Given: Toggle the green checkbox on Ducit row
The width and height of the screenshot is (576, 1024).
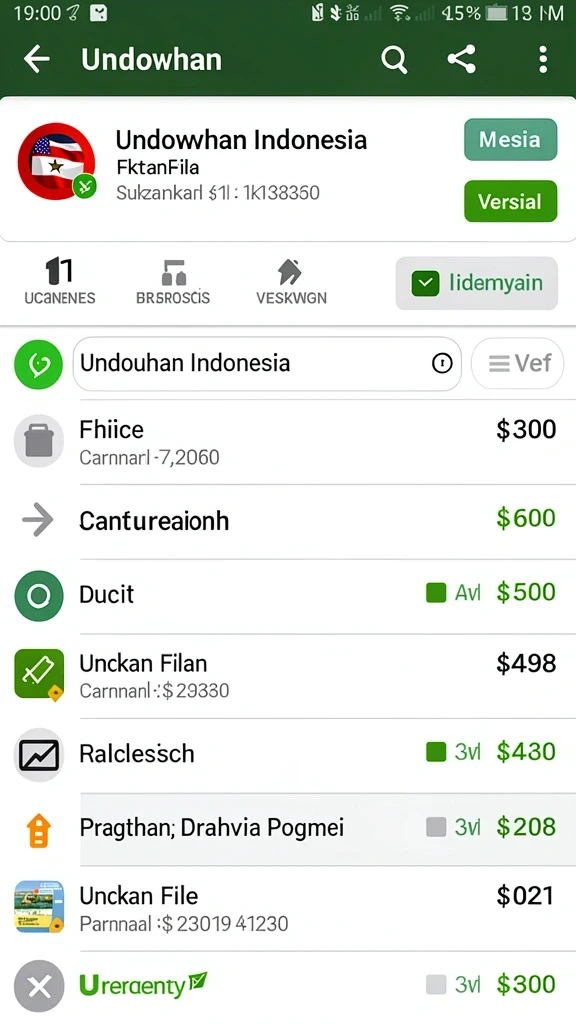Looking at the screenshot, I should click(x=436, y=592).
